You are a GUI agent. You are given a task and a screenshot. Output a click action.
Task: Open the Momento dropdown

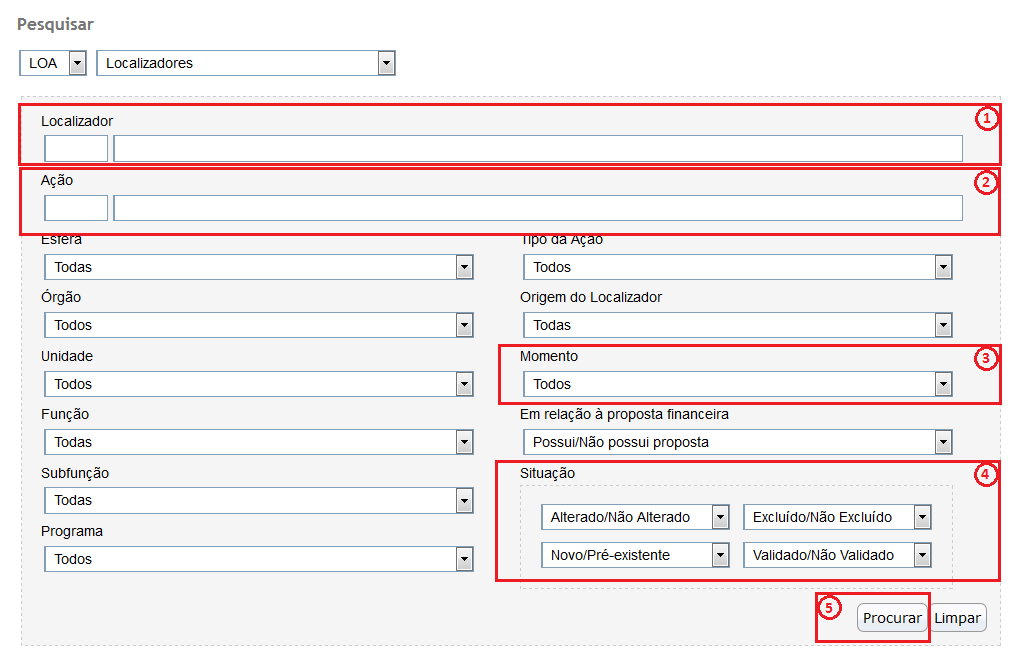click(x=737, y=384)
